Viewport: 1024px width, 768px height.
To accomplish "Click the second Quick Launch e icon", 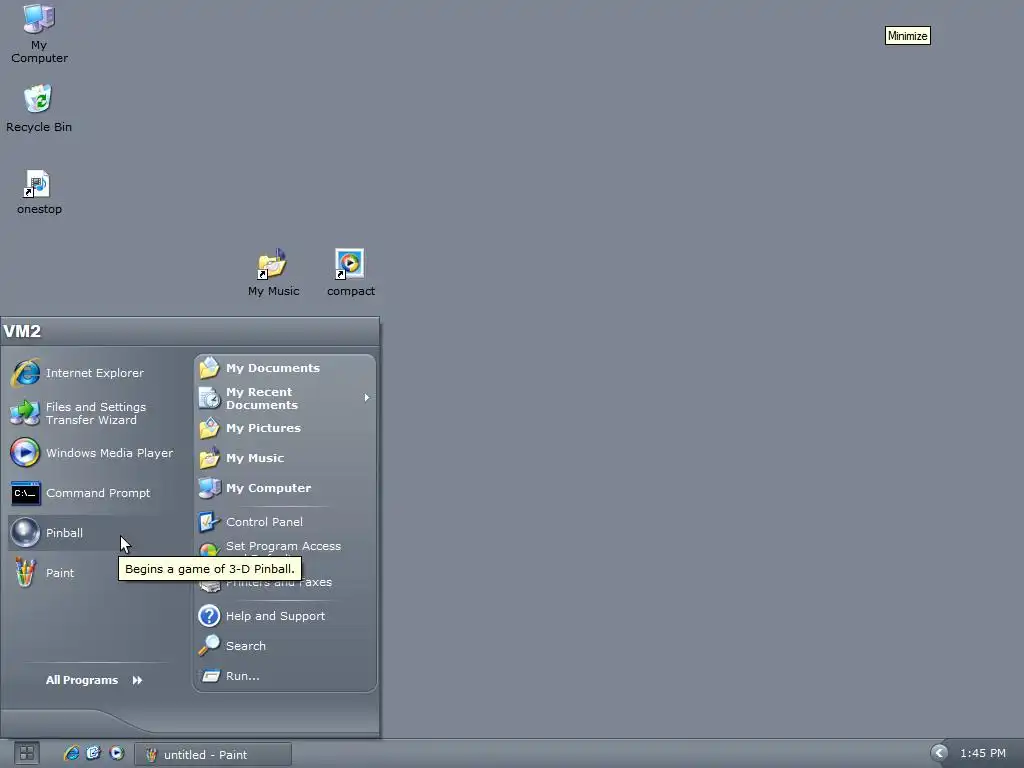I will (x=93, y=754).
